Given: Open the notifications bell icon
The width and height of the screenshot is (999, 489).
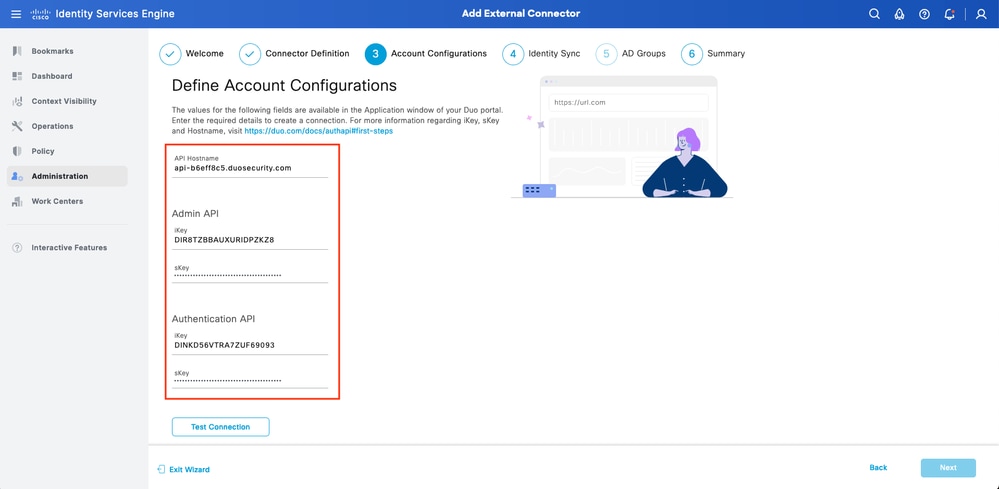Looking at the screenshot, I should click(x=949, y=14).
